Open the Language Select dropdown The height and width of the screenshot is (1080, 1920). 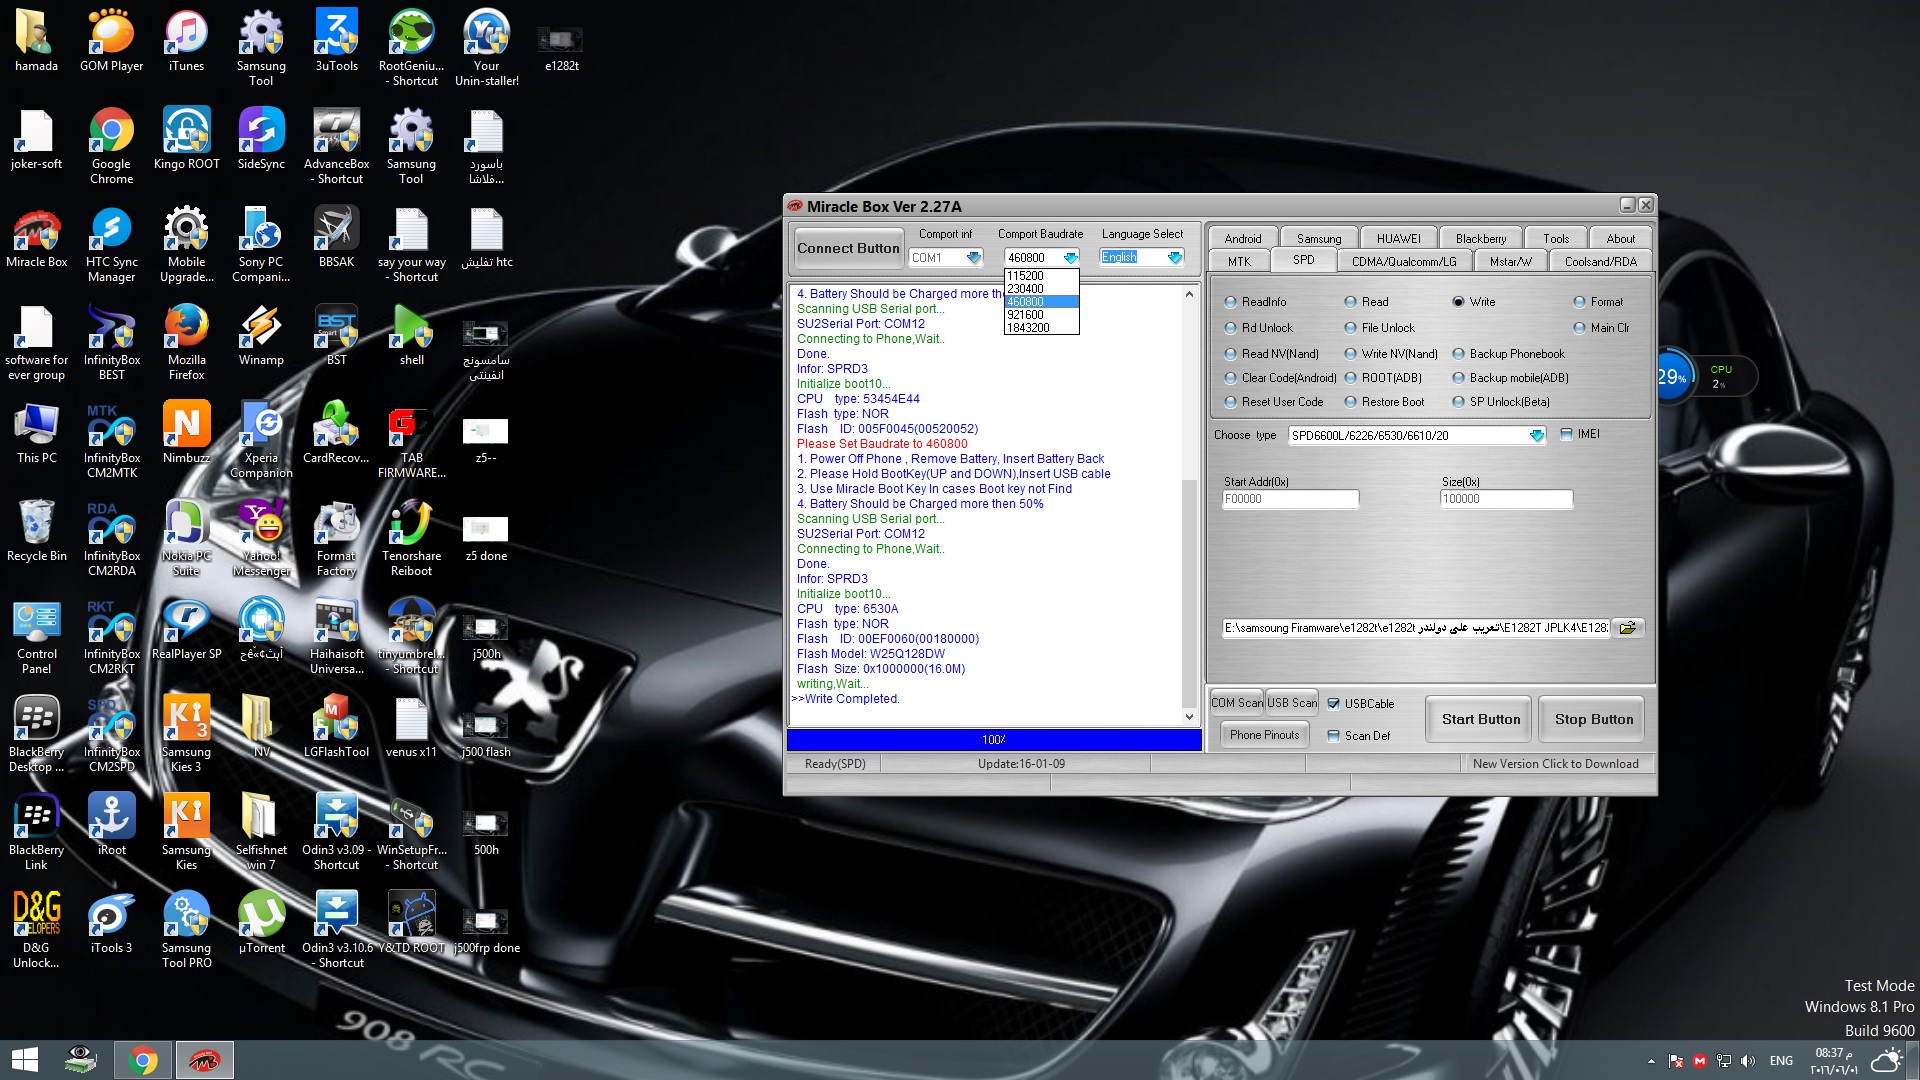(1175, 258)
